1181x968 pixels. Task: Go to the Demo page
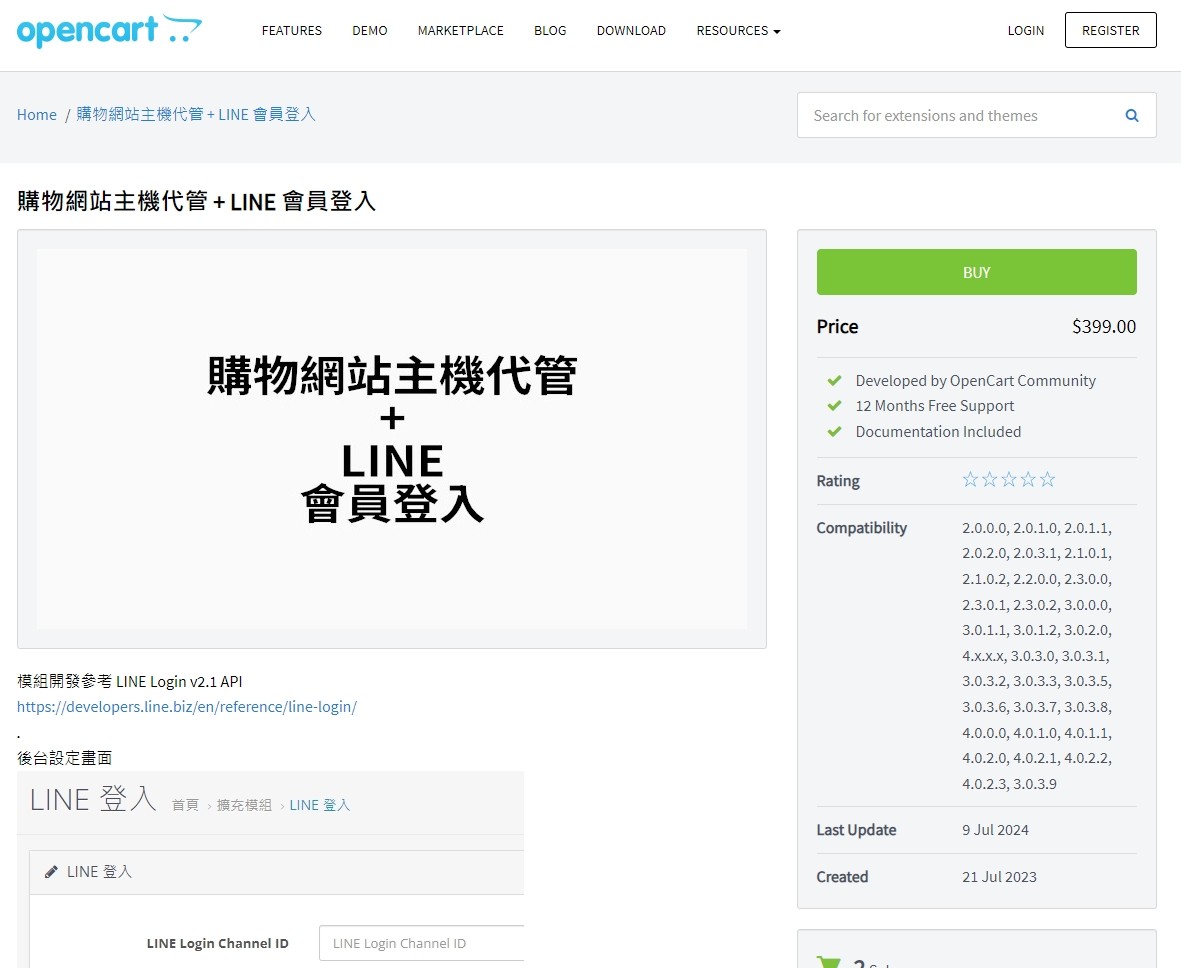[370, 31]
